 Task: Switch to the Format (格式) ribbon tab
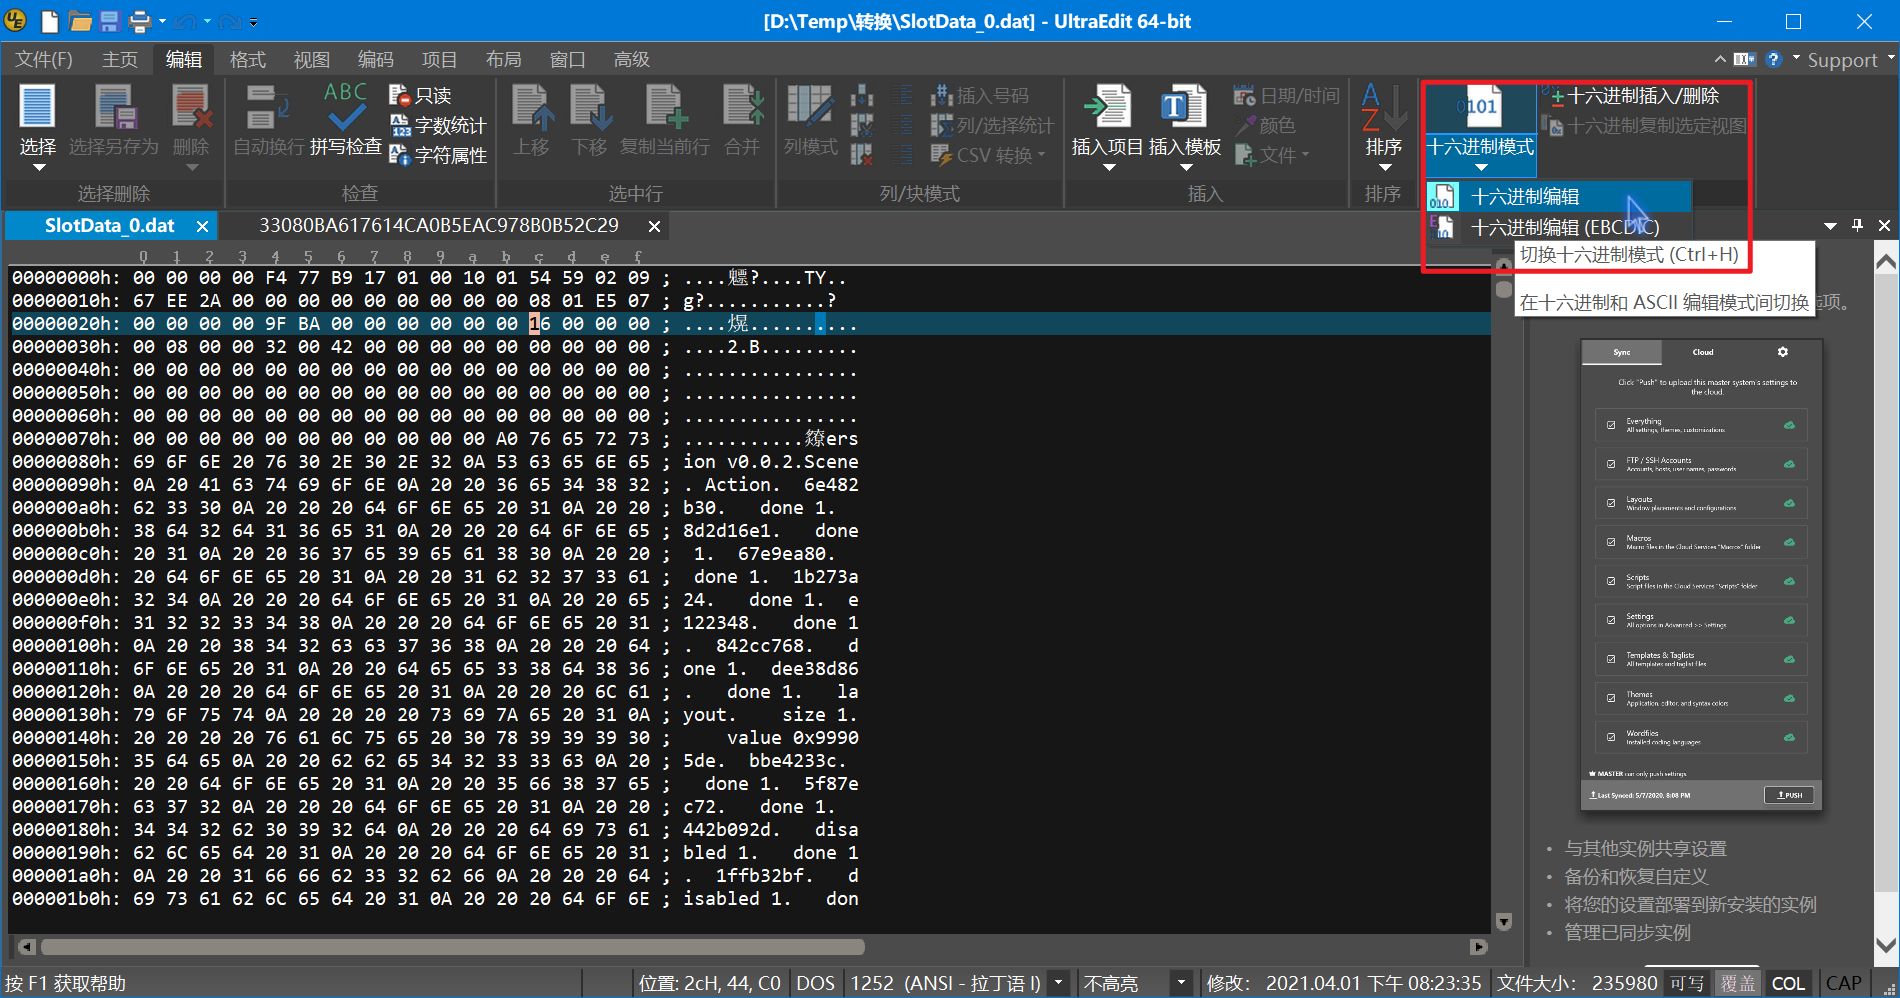coord(247,60)
